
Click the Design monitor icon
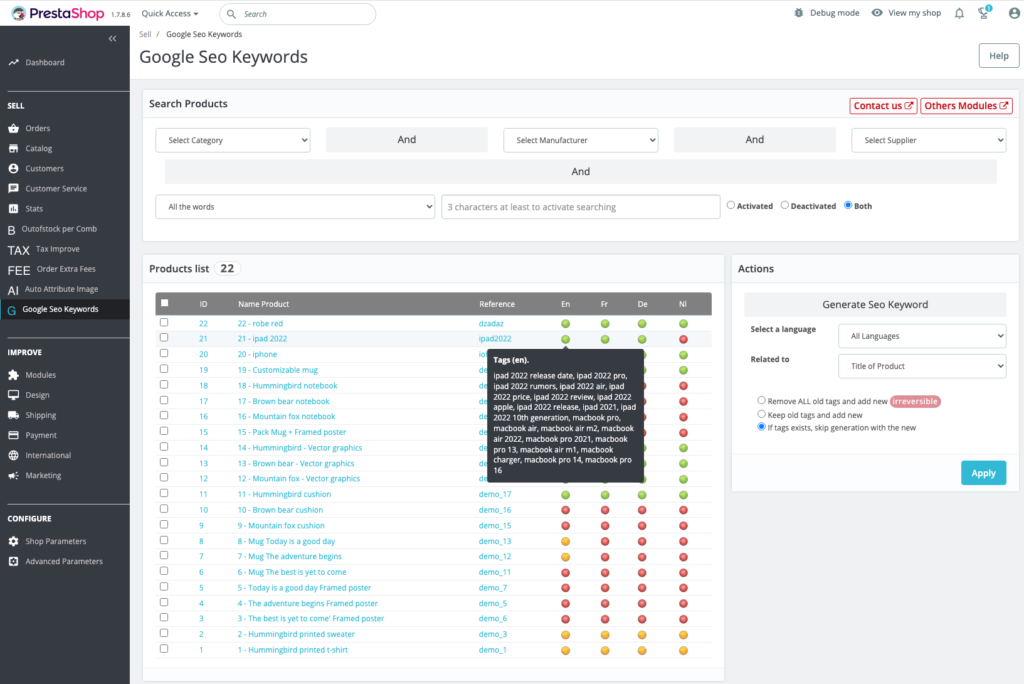point(13,395)
